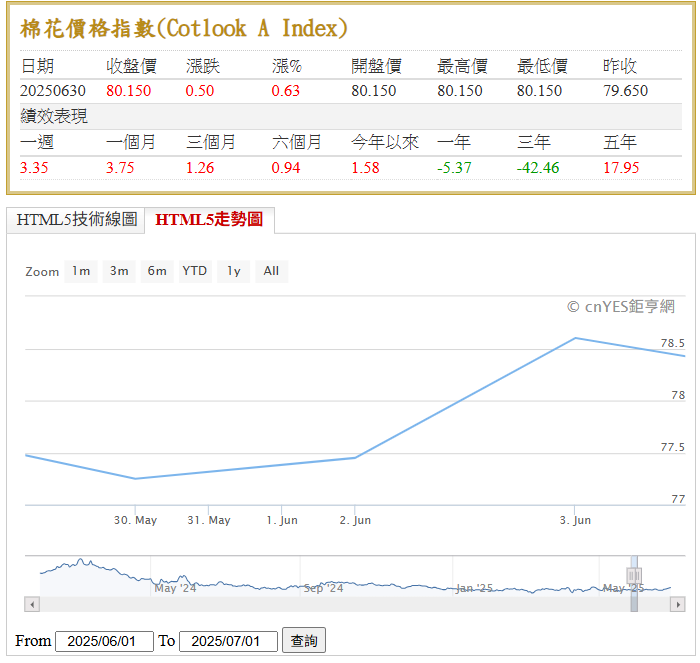Click the 棉花價格指數 Cotlook A Index title

point(183,29)
